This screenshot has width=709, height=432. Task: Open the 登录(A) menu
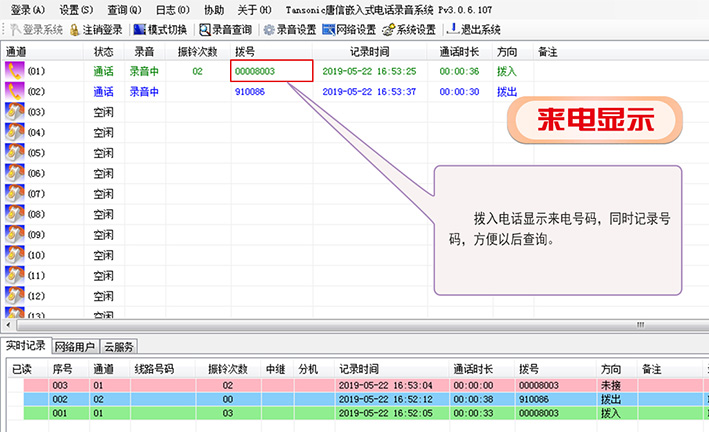pos(27,9)
